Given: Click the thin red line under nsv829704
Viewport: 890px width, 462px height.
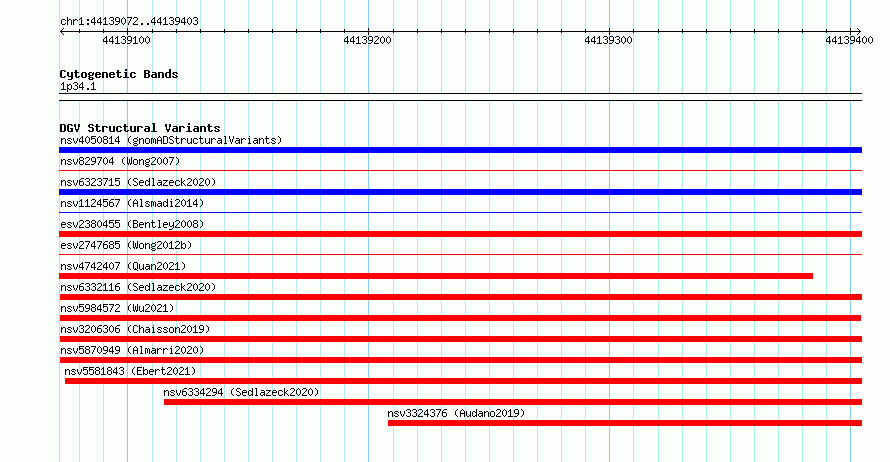Looking at the screenshot, I should [460, 170].
